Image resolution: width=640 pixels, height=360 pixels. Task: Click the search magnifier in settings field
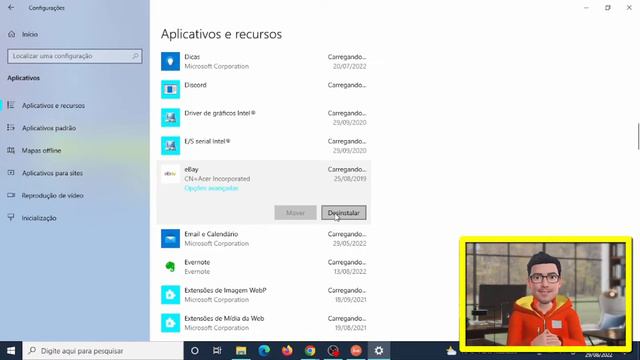click(135, 56)
